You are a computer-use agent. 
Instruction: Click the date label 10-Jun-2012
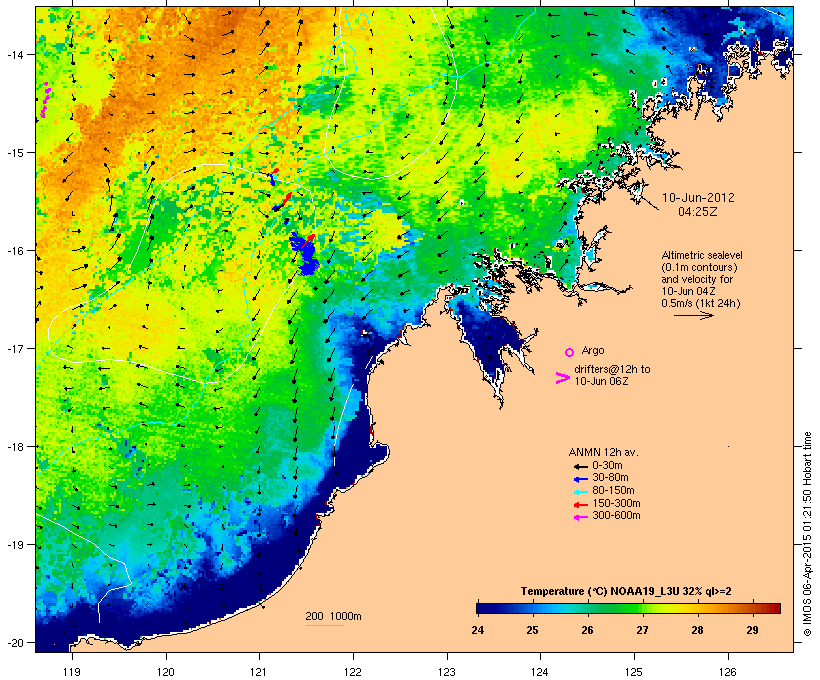698,198
